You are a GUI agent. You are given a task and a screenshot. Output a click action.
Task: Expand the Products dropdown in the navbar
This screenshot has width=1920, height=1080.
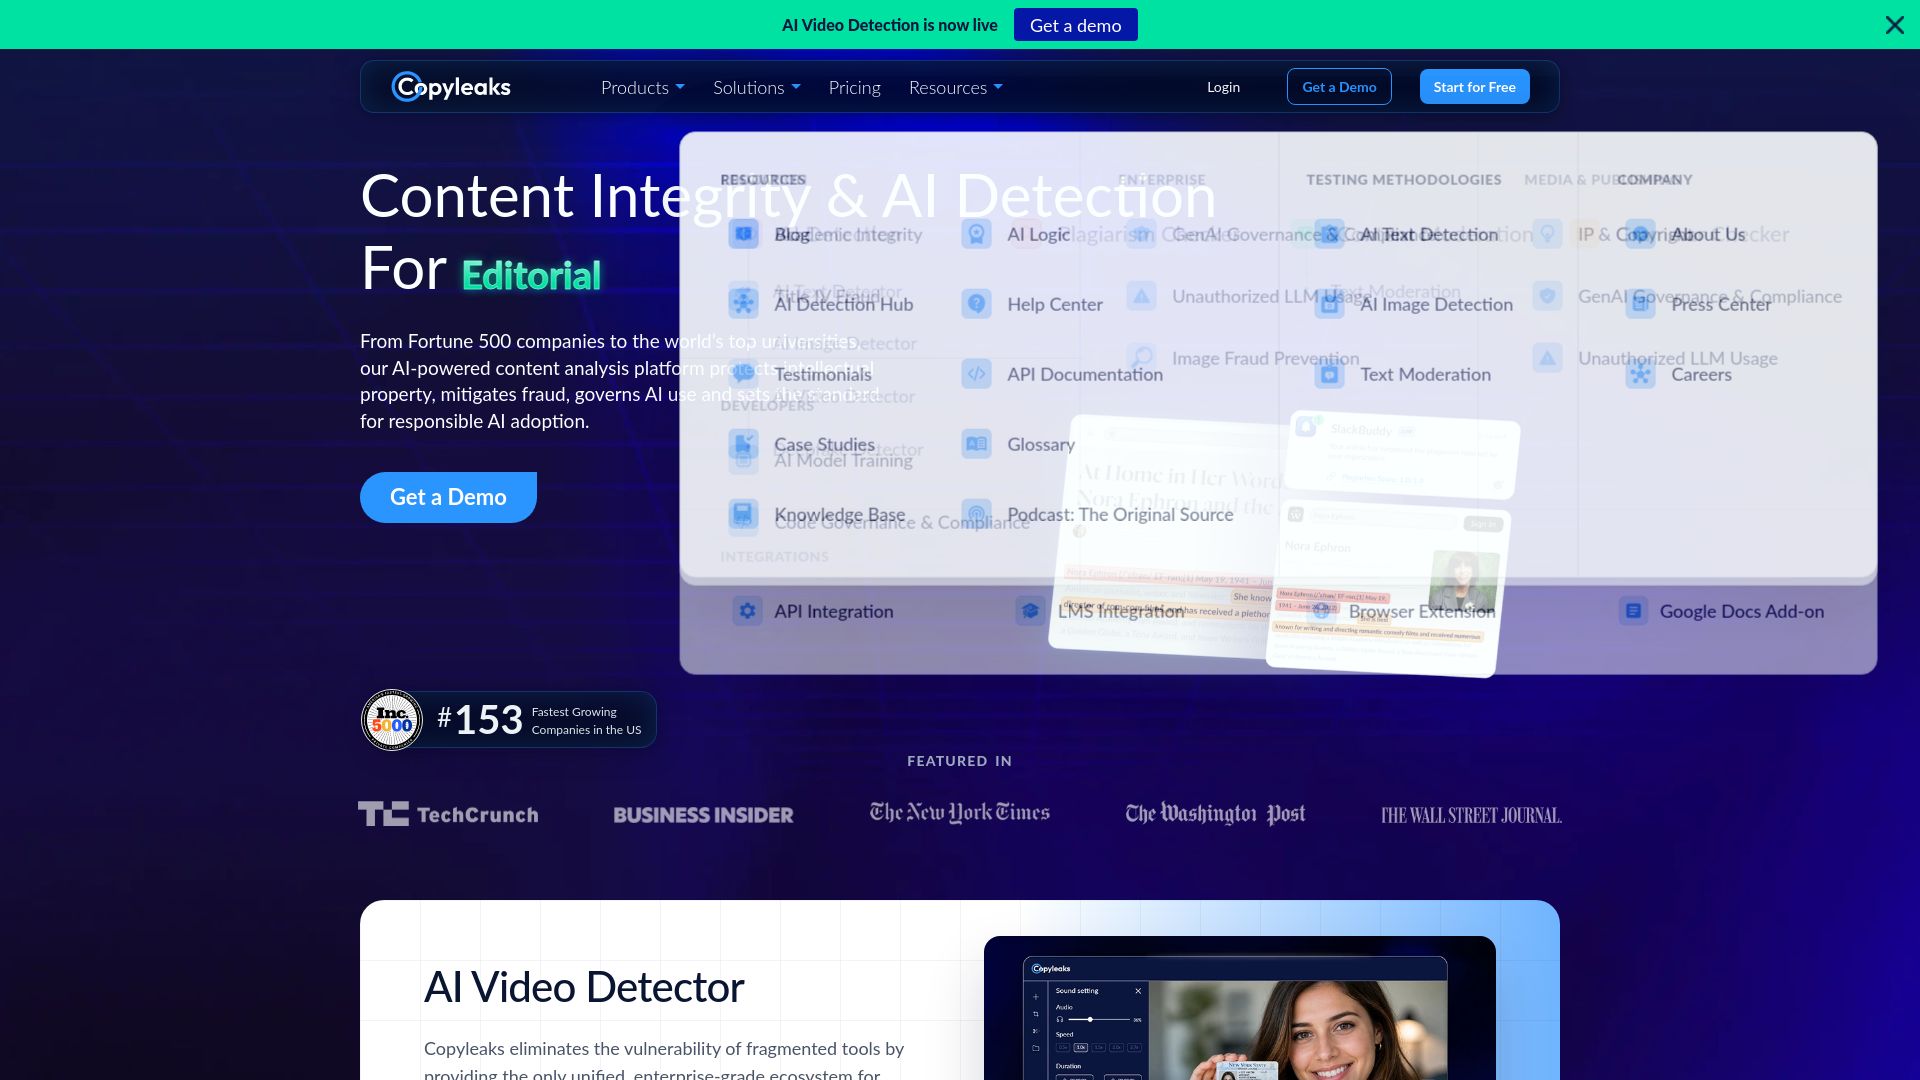642,88
